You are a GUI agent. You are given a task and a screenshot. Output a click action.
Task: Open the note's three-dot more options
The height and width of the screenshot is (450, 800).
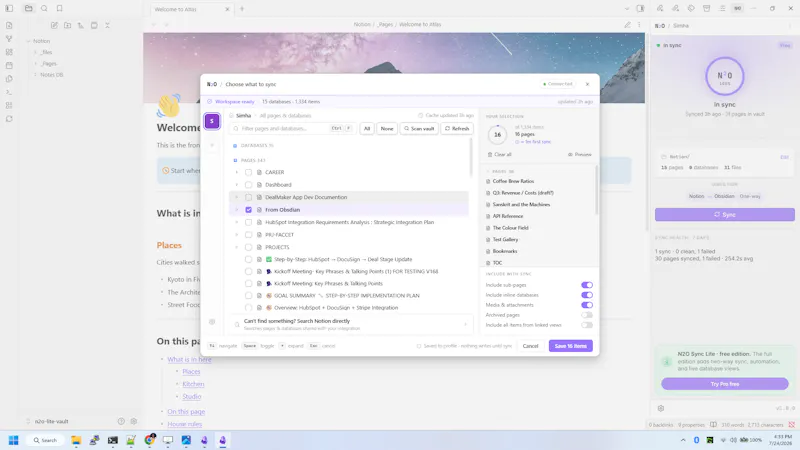[639, 24]
